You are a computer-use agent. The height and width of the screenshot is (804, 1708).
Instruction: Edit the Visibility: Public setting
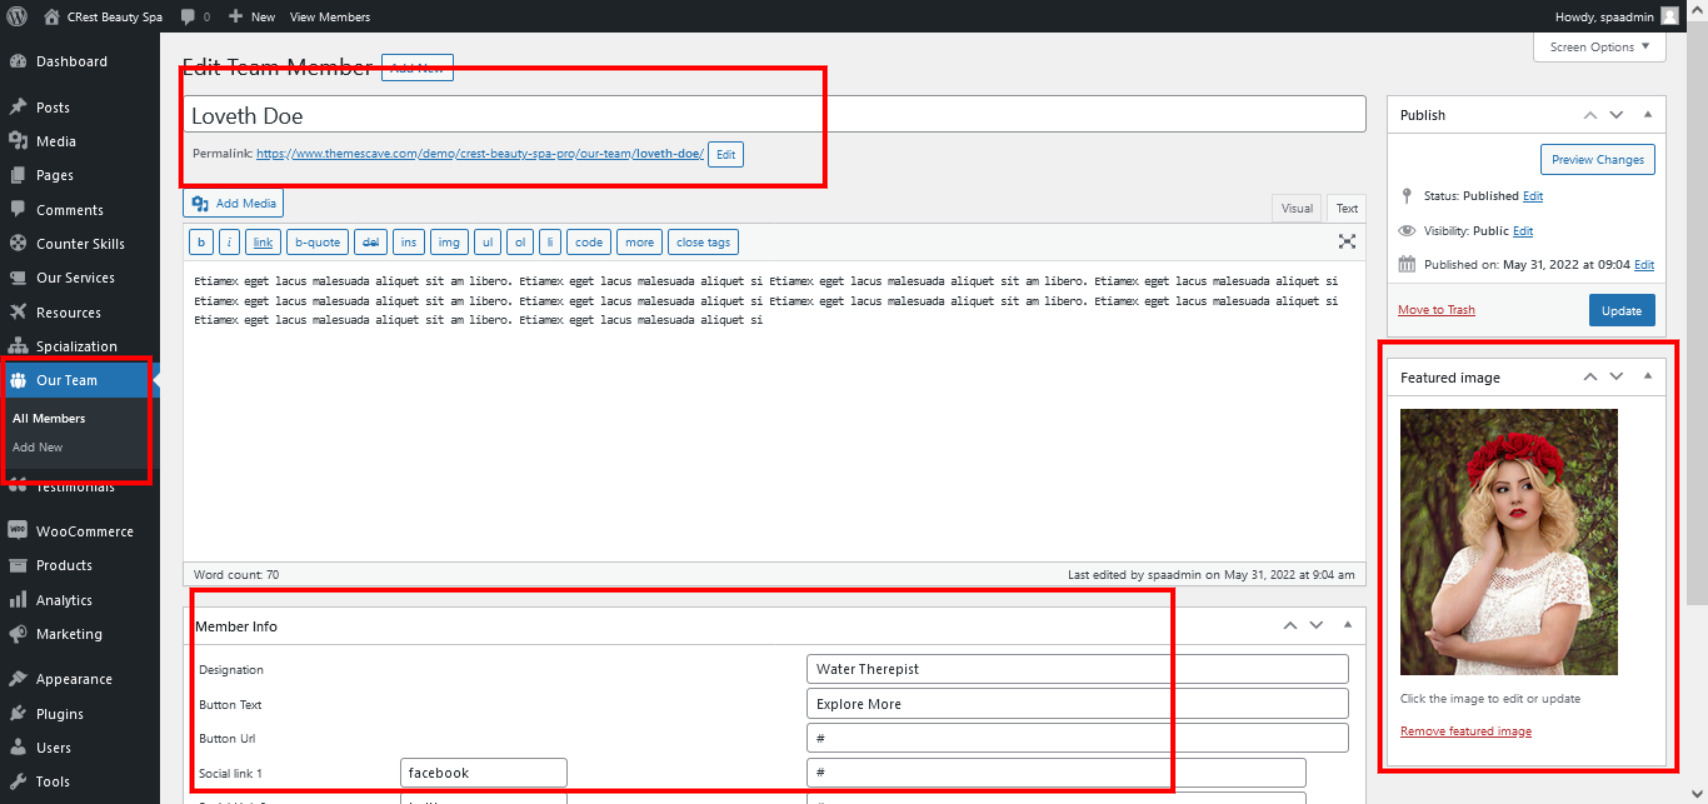tap(1522, 231)
